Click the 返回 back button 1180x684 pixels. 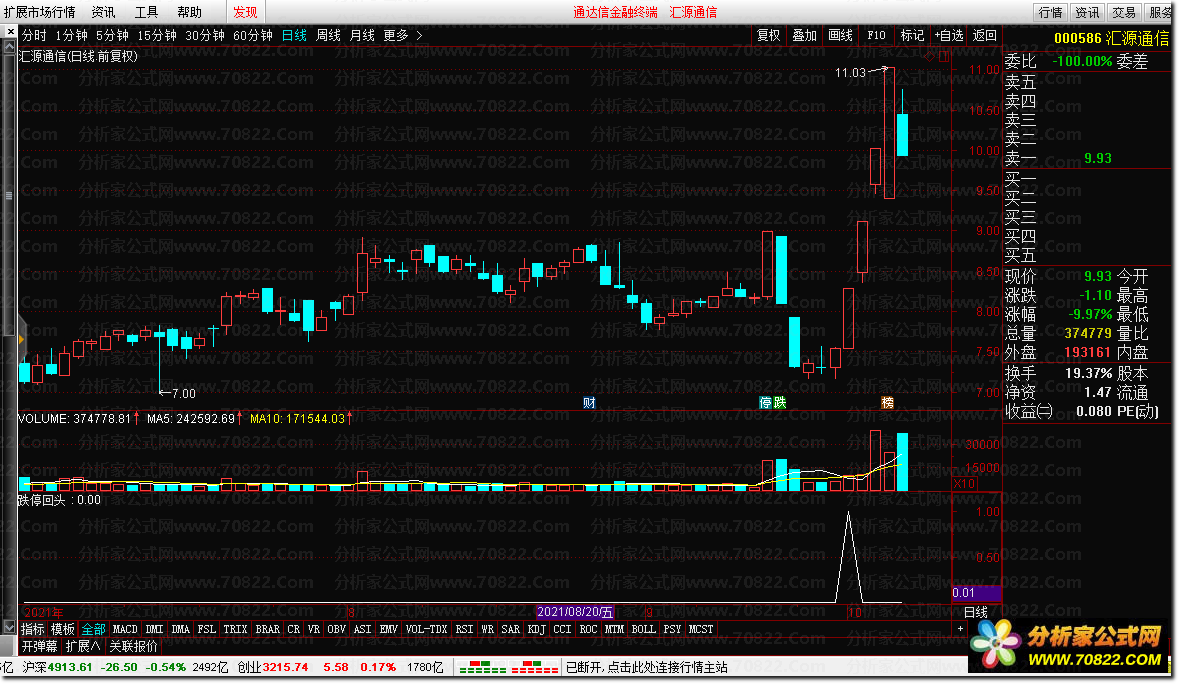pyautogui.click(x=984, y=35)
